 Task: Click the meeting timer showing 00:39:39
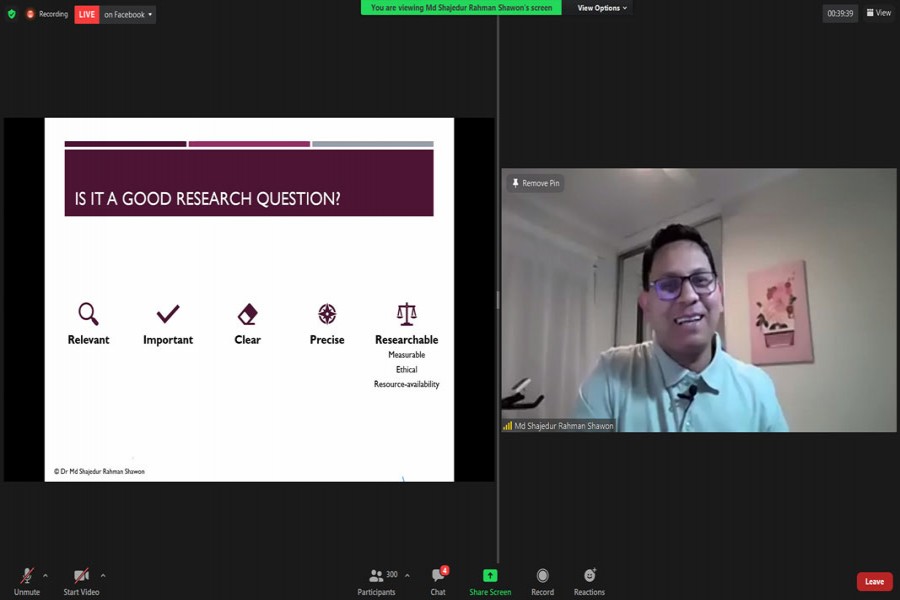(x=836, y=13)
